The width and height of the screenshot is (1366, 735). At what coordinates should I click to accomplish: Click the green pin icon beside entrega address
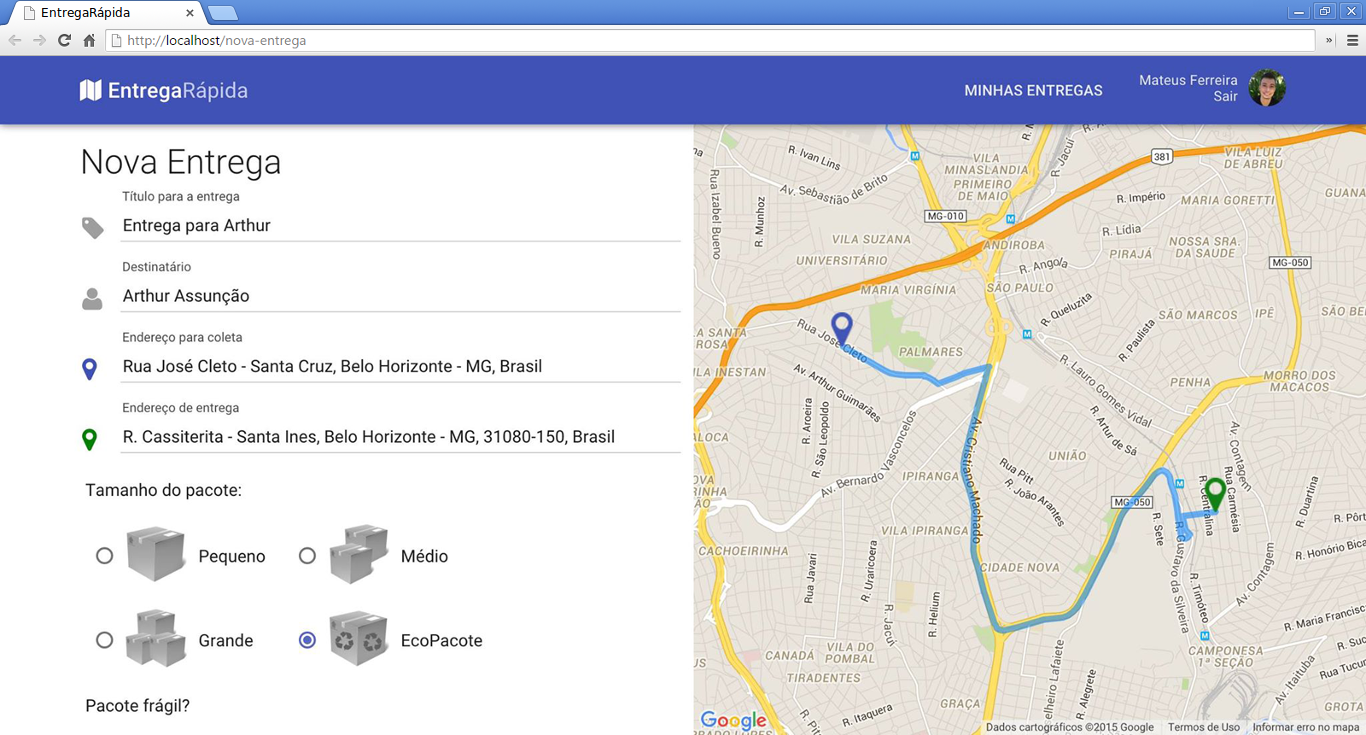point(89,439)
